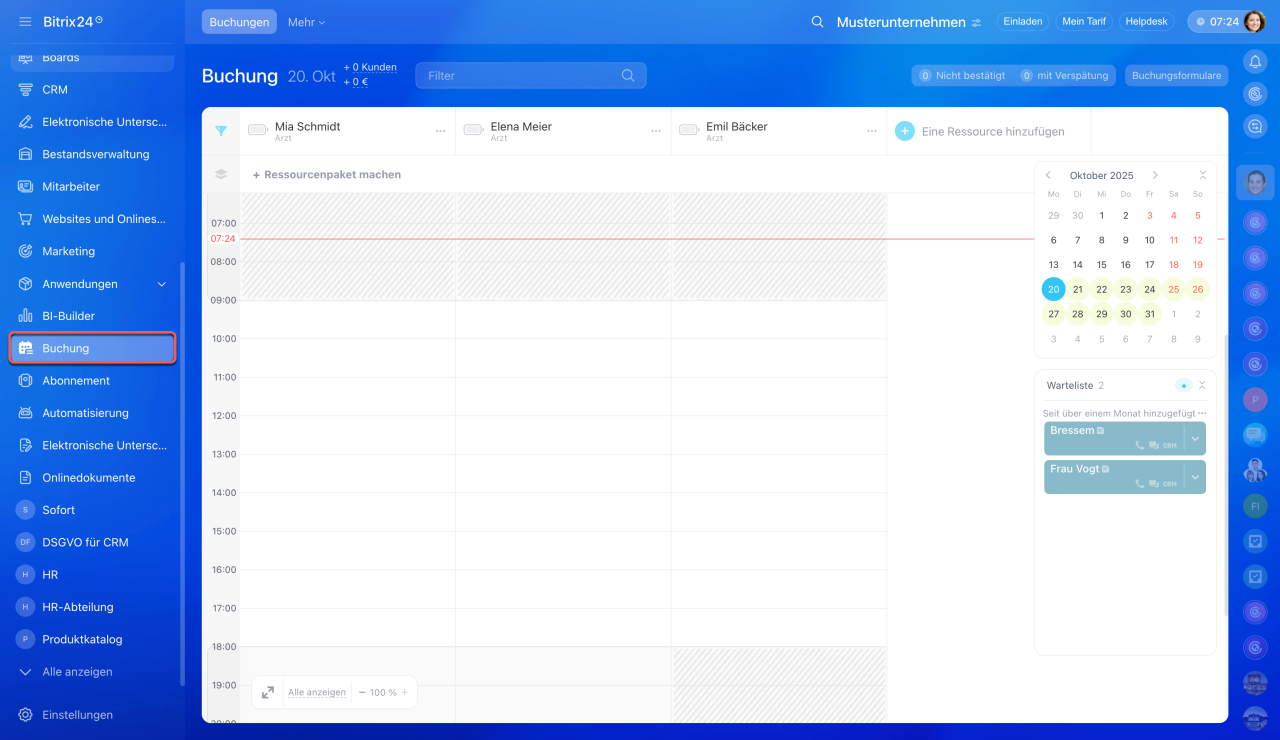Expand the Anwendungen sidebar section
The height and width of the screenshot is (740, 1280).
[162, 284]
